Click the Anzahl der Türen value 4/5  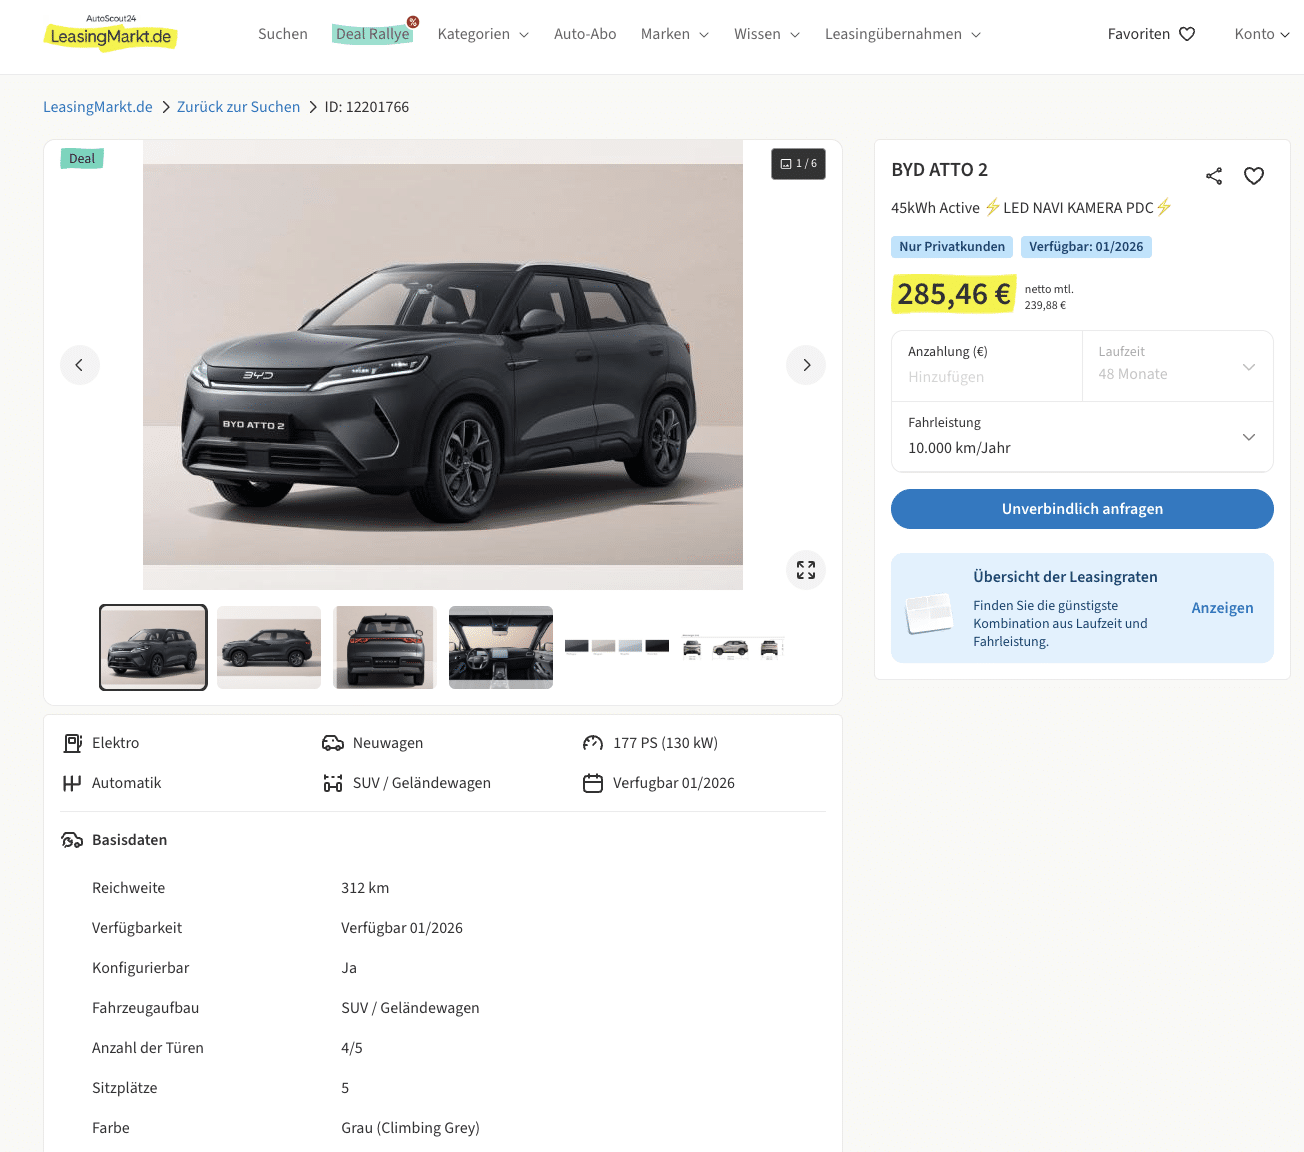(x=352, y=1048)
